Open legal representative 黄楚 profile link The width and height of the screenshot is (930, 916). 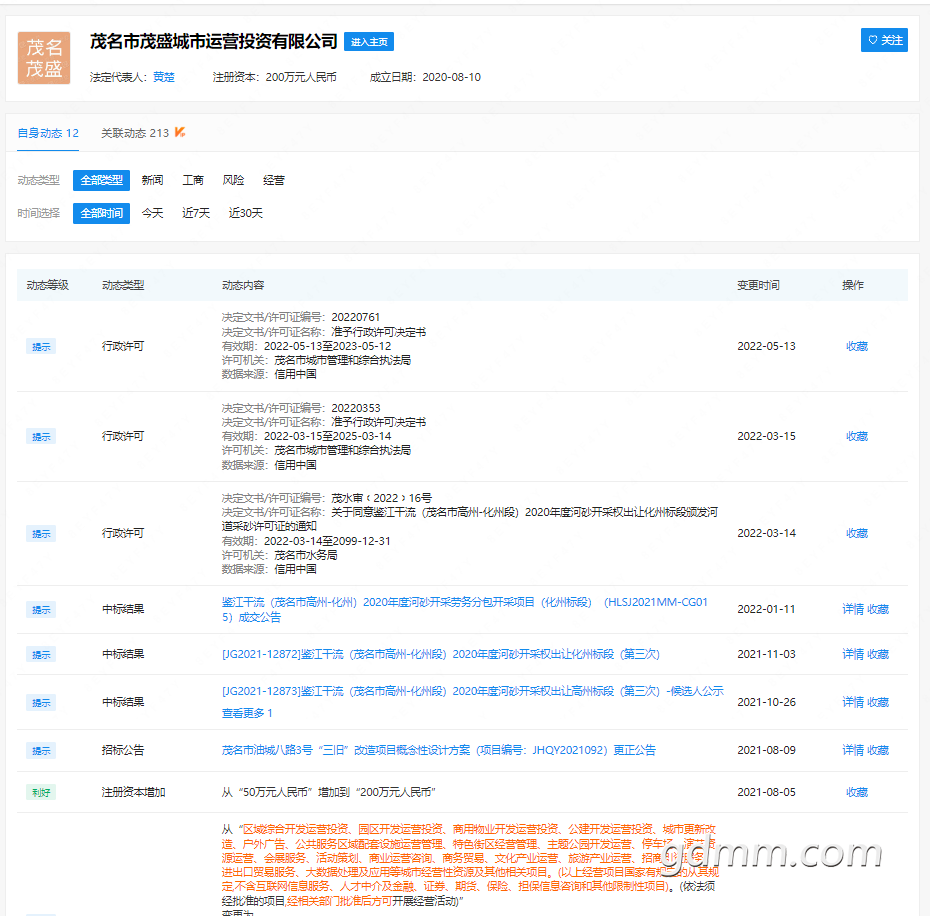(164, 77)
